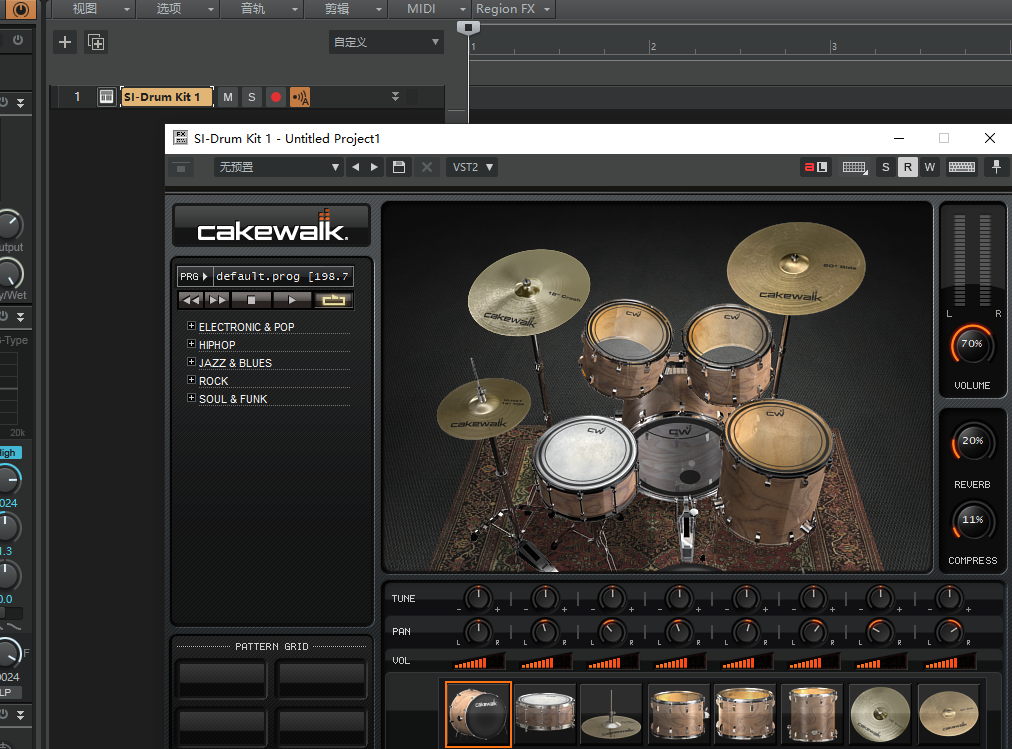Save the preset with floppy icon
Image resolution: width=1012 pixels, height=749 pixels.
(x=399, y=167)
